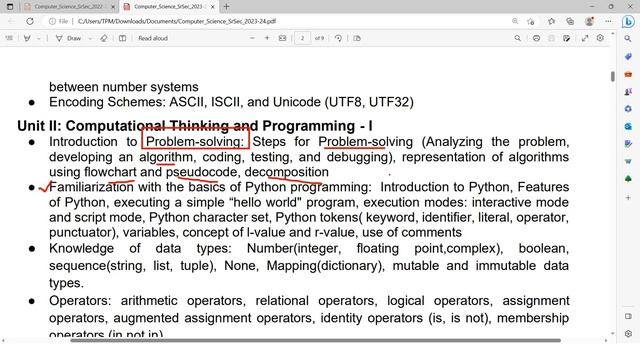The image size is (640, 360).
Task: Toggle the page view layout button
Action: [x=122, y=38]
